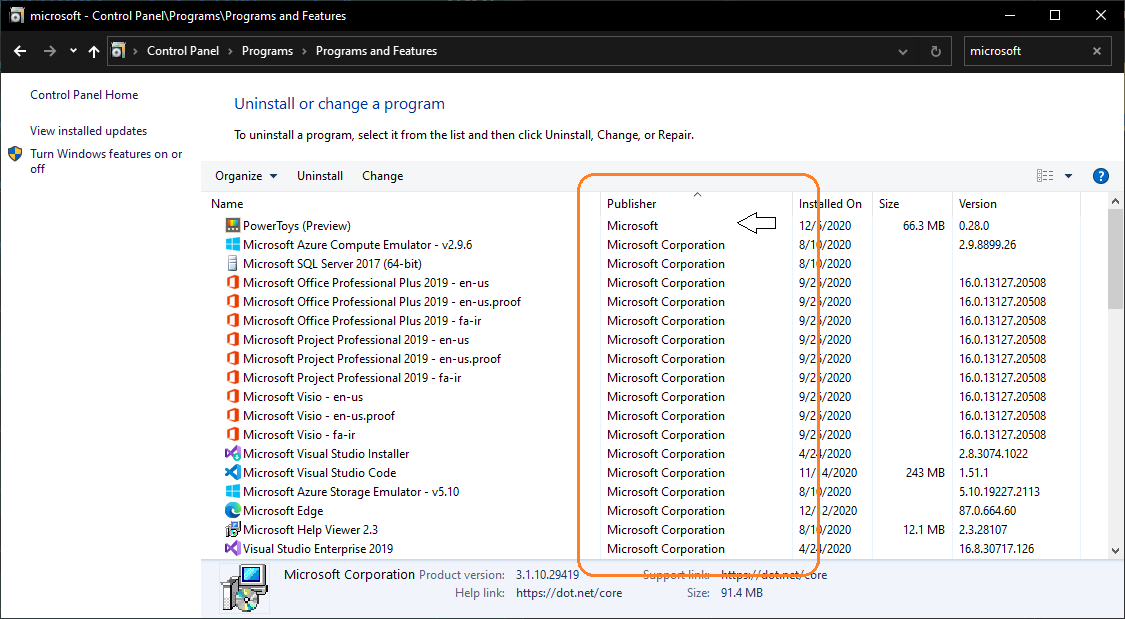
Task: Expand the address bar history chevron
Action: [x=902, y=51]
